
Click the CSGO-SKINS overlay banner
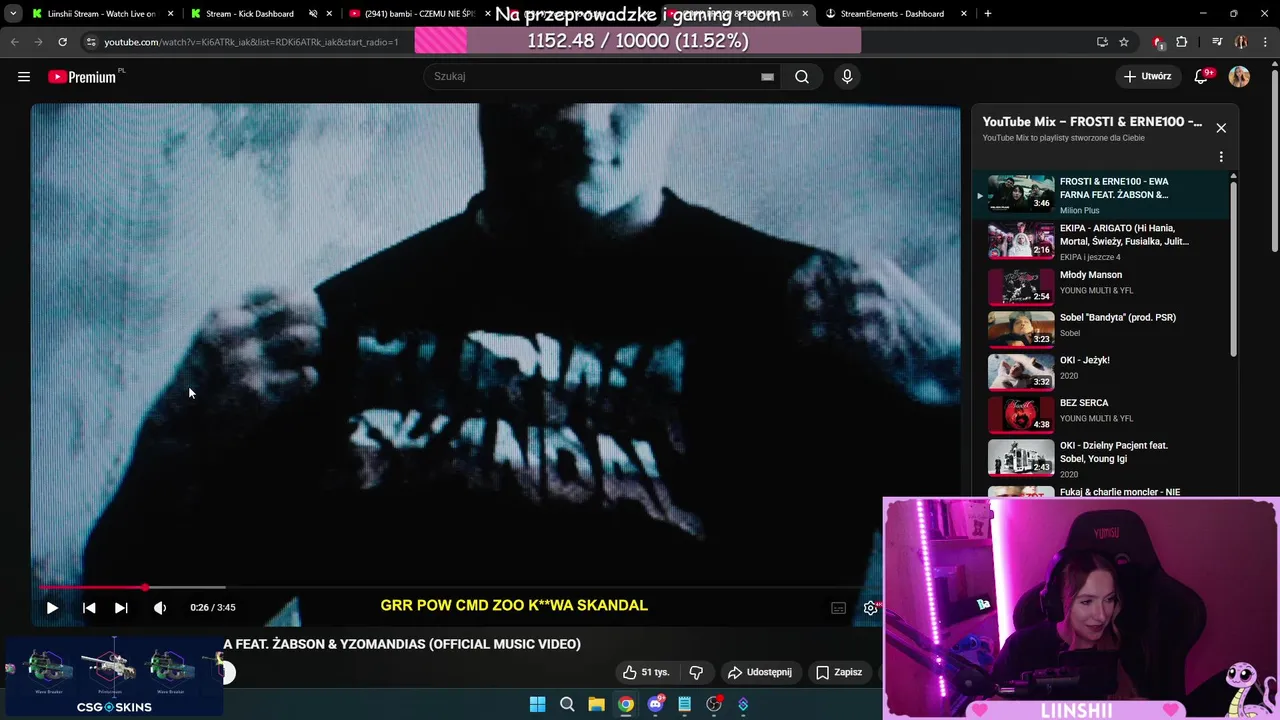pyautogui.click(x=114, y=678)
